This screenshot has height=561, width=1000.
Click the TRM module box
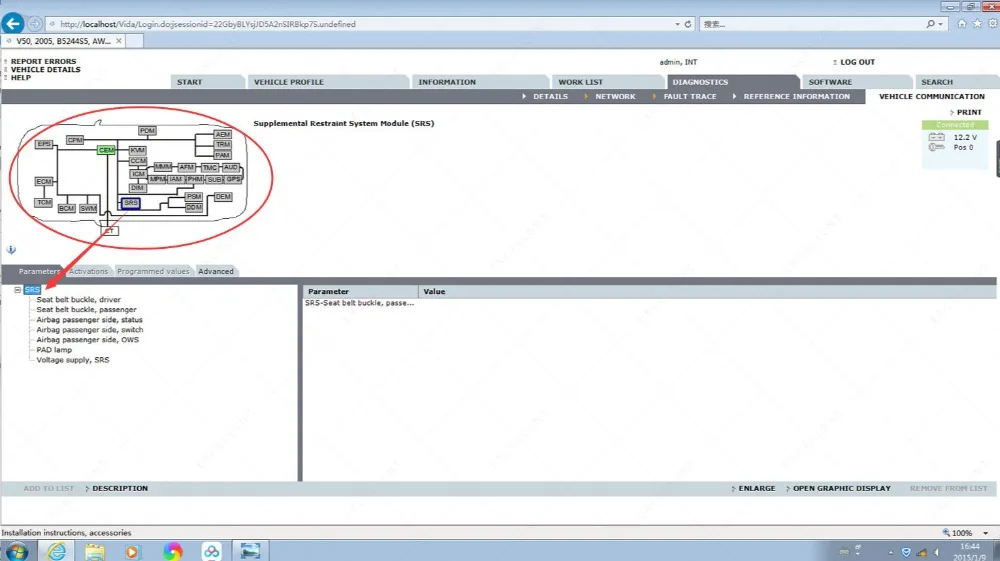(x=222, y=145)
